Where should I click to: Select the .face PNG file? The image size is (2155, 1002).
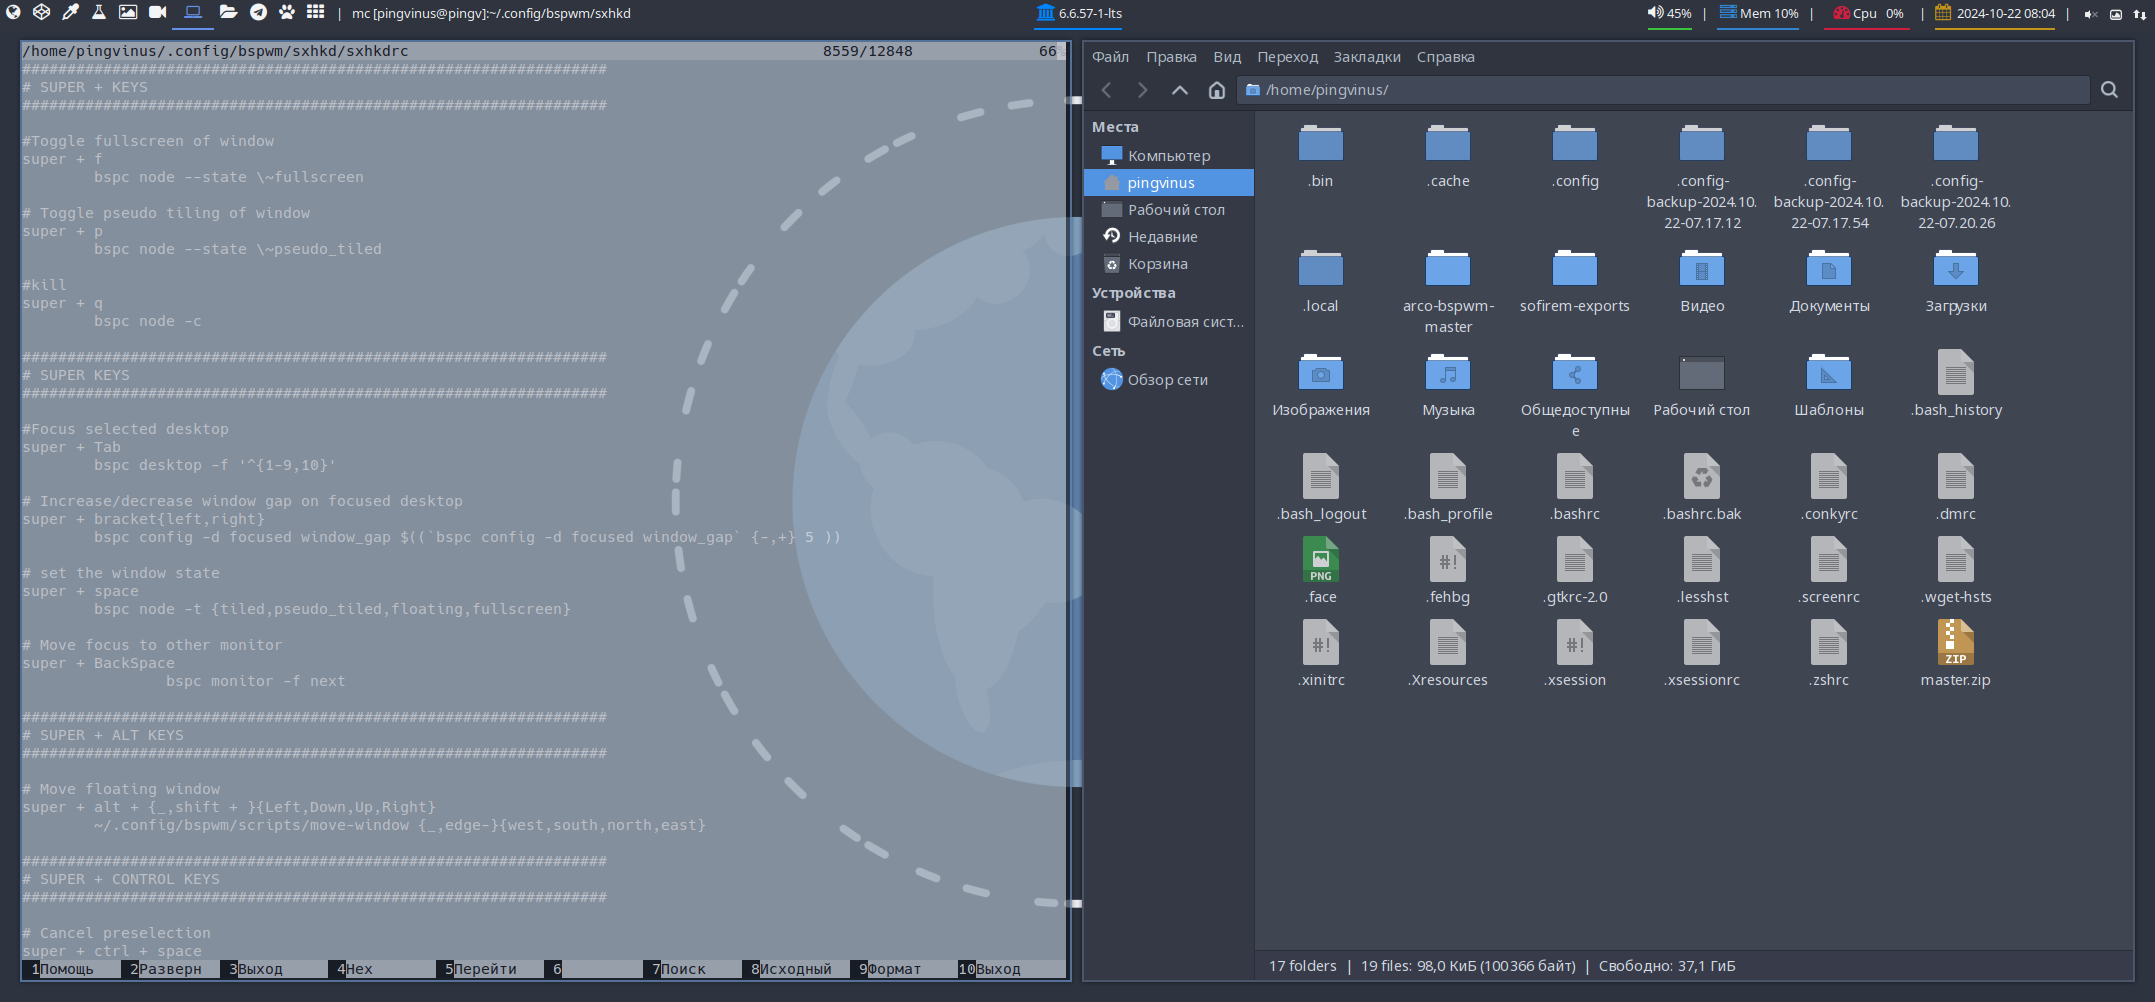click(x=1321, y=571)
